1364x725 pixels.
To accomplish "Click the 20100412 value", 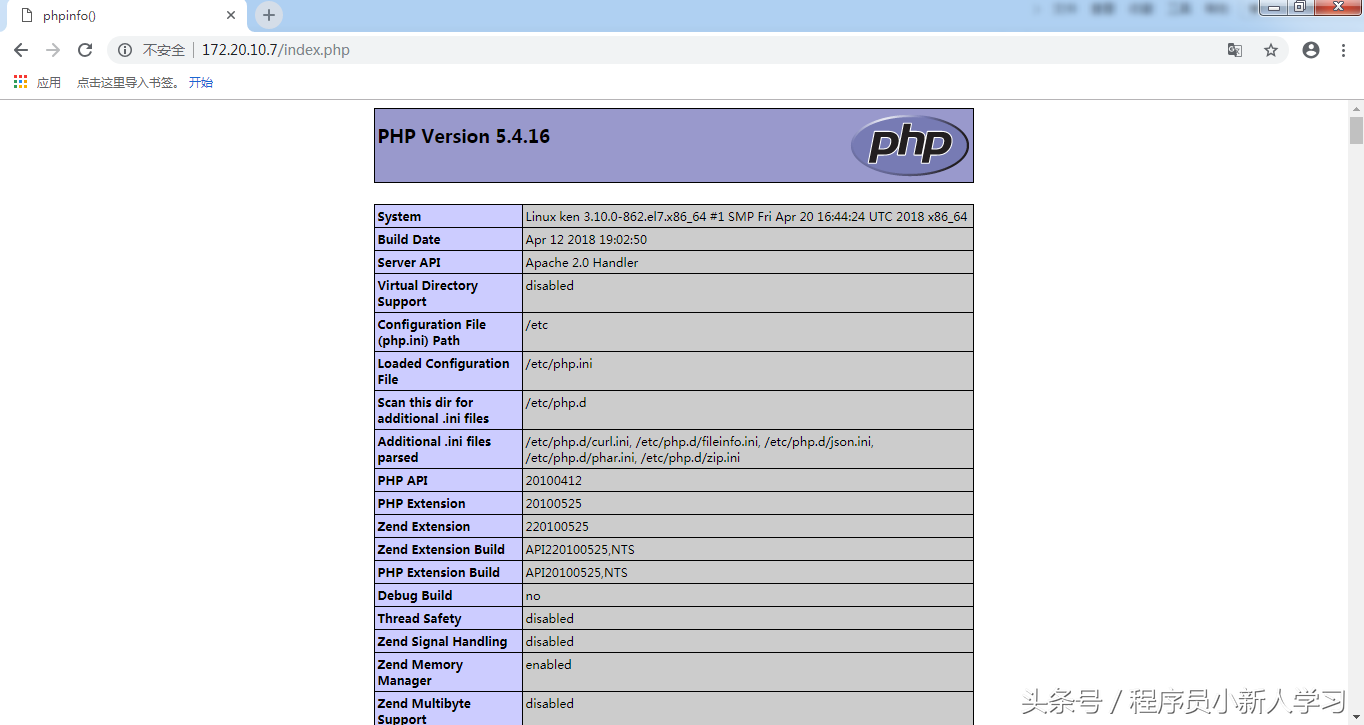I will coord(554,481).
